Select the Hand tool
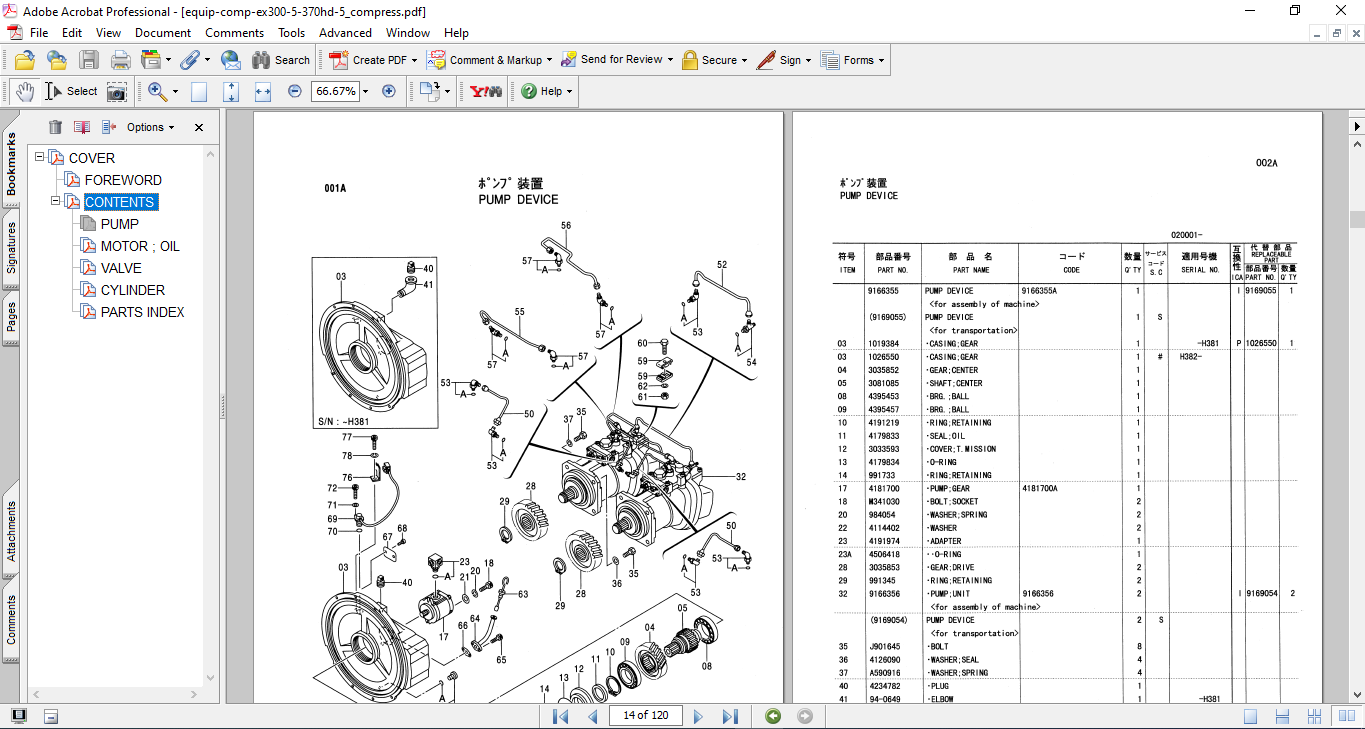Viewport: 1365px width, 729px height. point(24,91)
